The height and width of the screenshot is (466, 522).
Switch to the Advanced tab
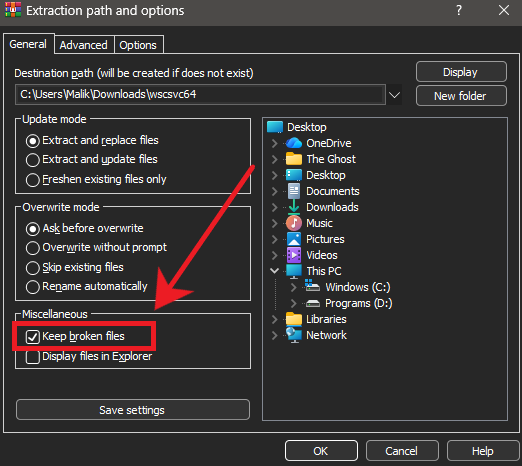point(84,45)
